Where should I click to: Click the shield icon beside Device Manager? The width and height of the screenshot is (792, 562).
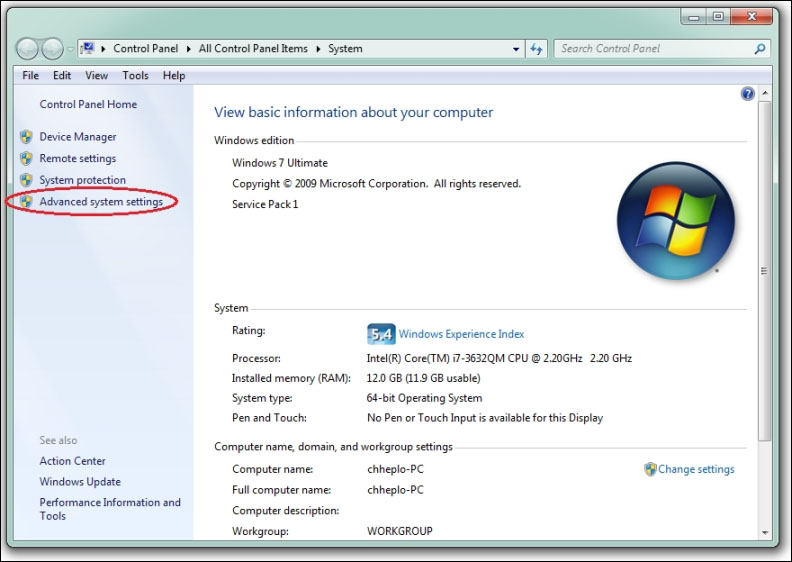click(x=26, y=137)
